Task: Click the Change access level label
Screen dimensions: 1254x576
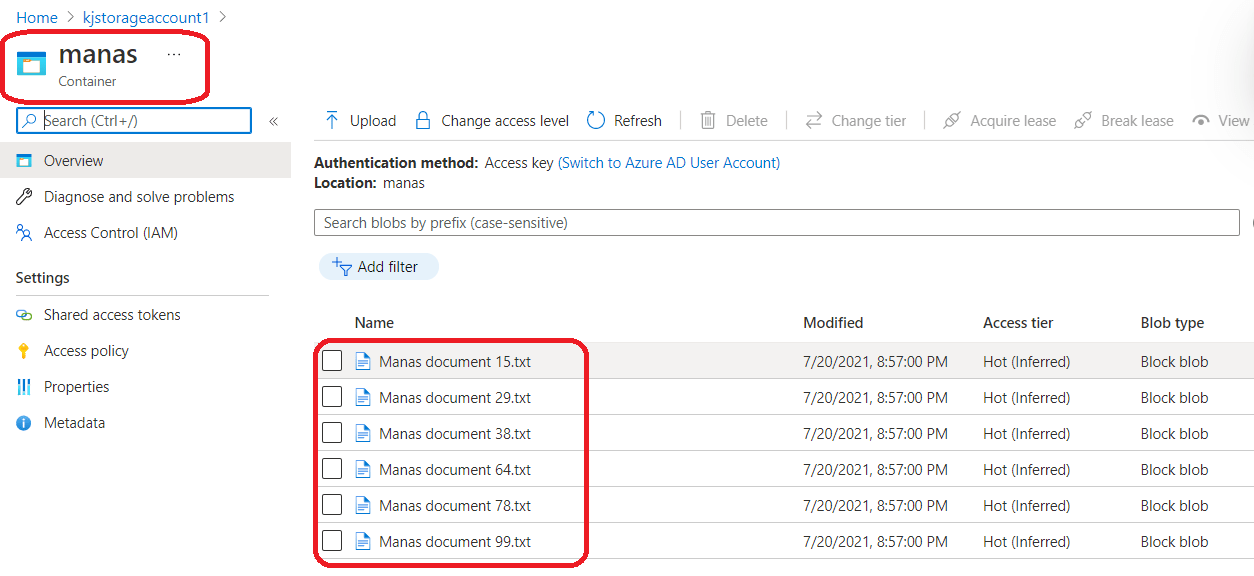Action: (x=505, y=120)
